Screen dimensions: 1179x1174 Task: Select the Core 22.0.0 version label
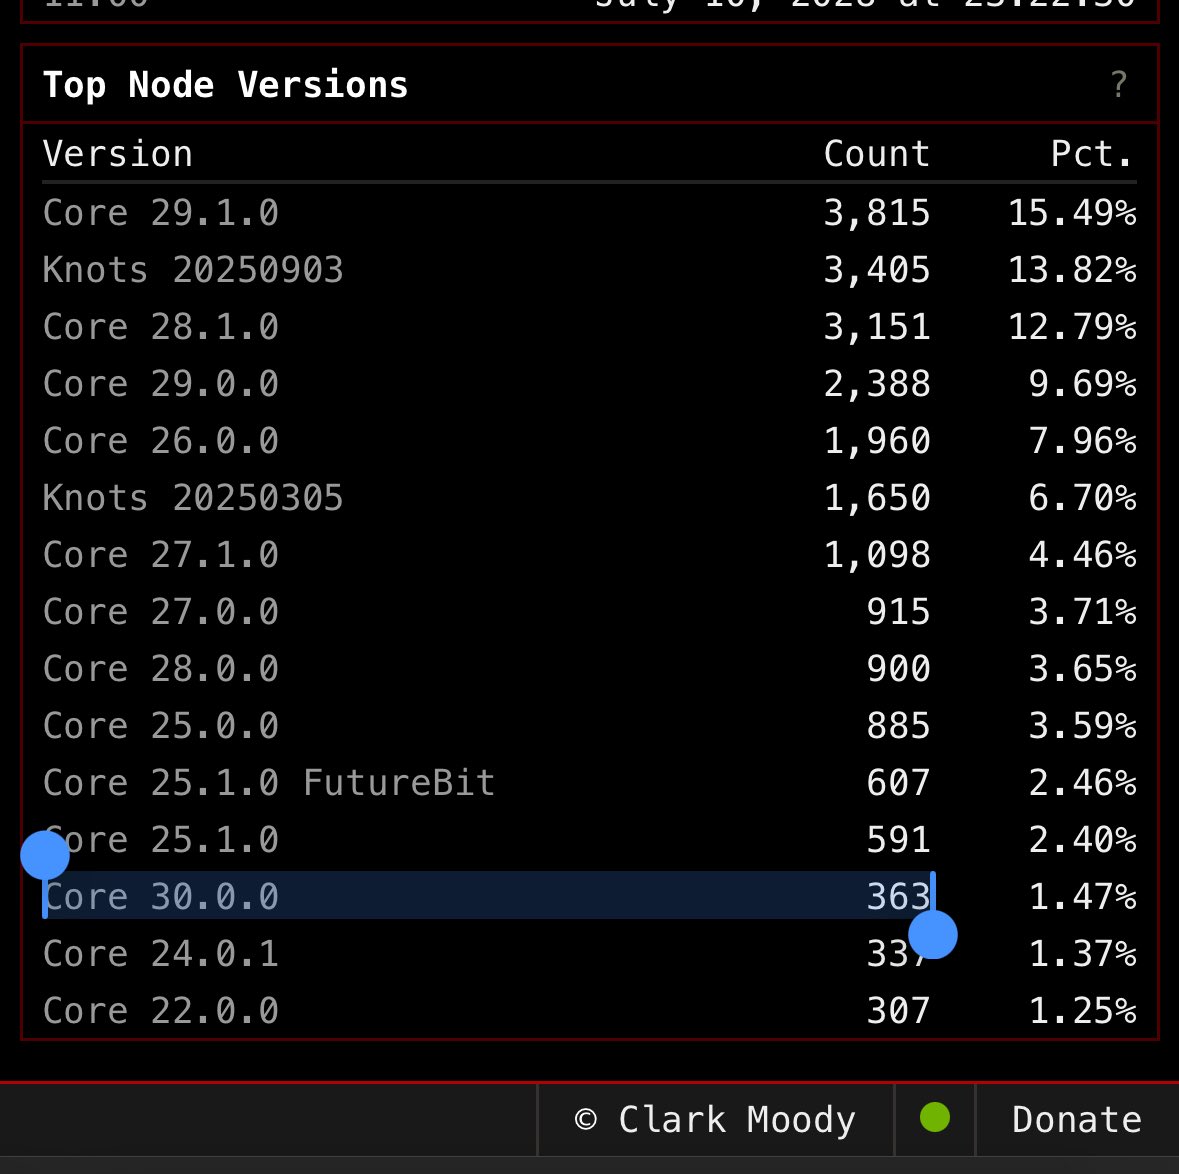(x=161, y=1012)
